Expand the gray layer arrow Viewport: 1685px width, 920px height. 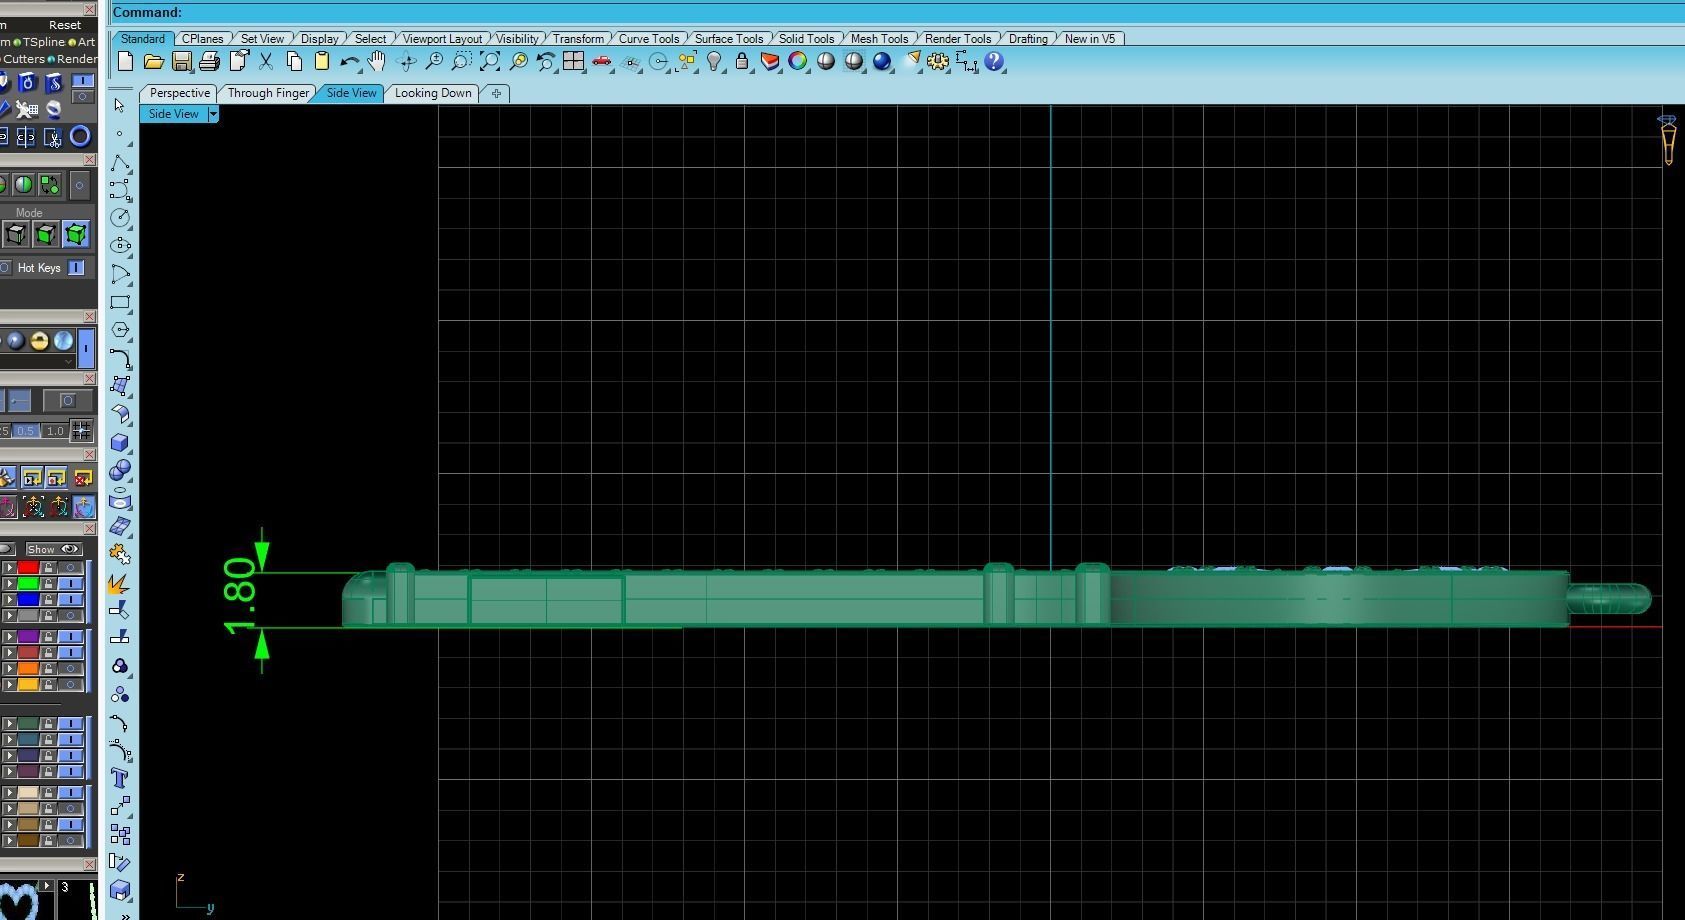(9, 615)
